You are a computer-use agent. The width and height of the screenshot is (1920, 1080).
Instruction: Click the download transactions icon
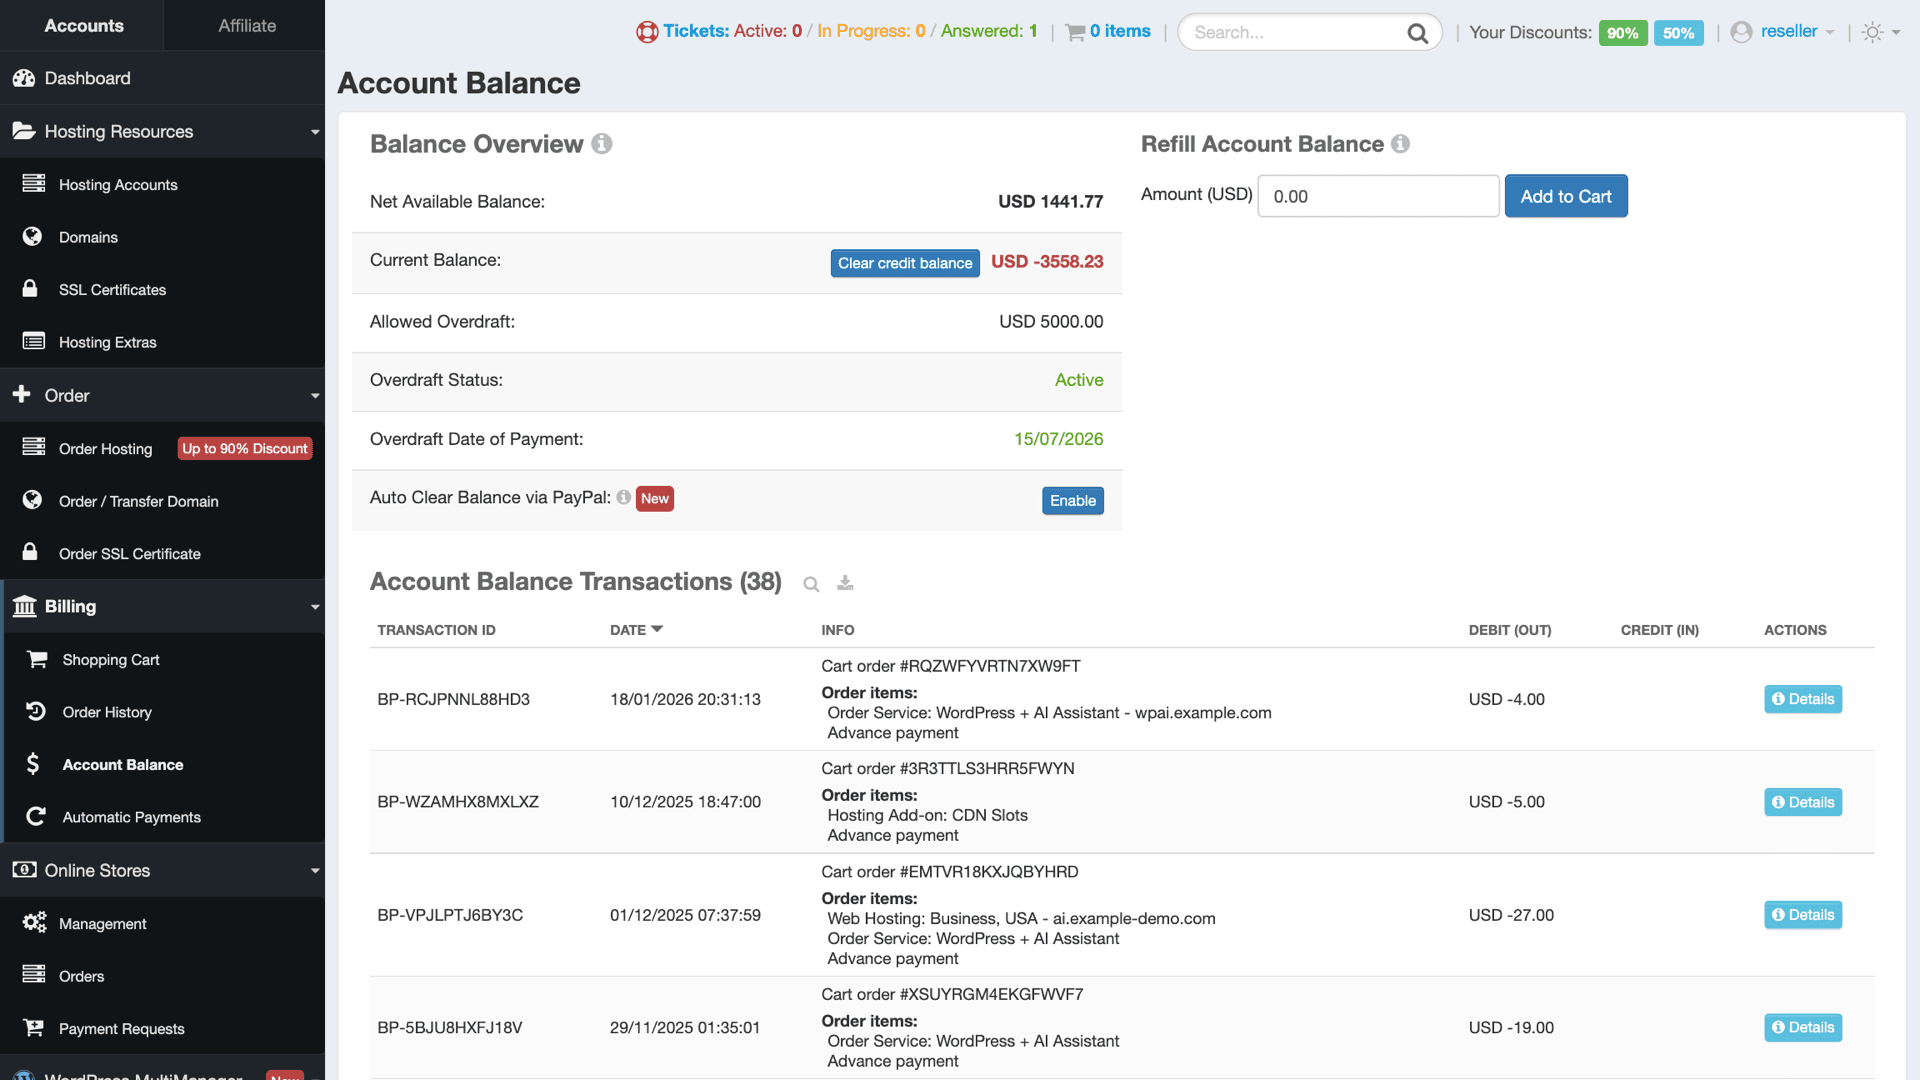click(x=845, y=583)
